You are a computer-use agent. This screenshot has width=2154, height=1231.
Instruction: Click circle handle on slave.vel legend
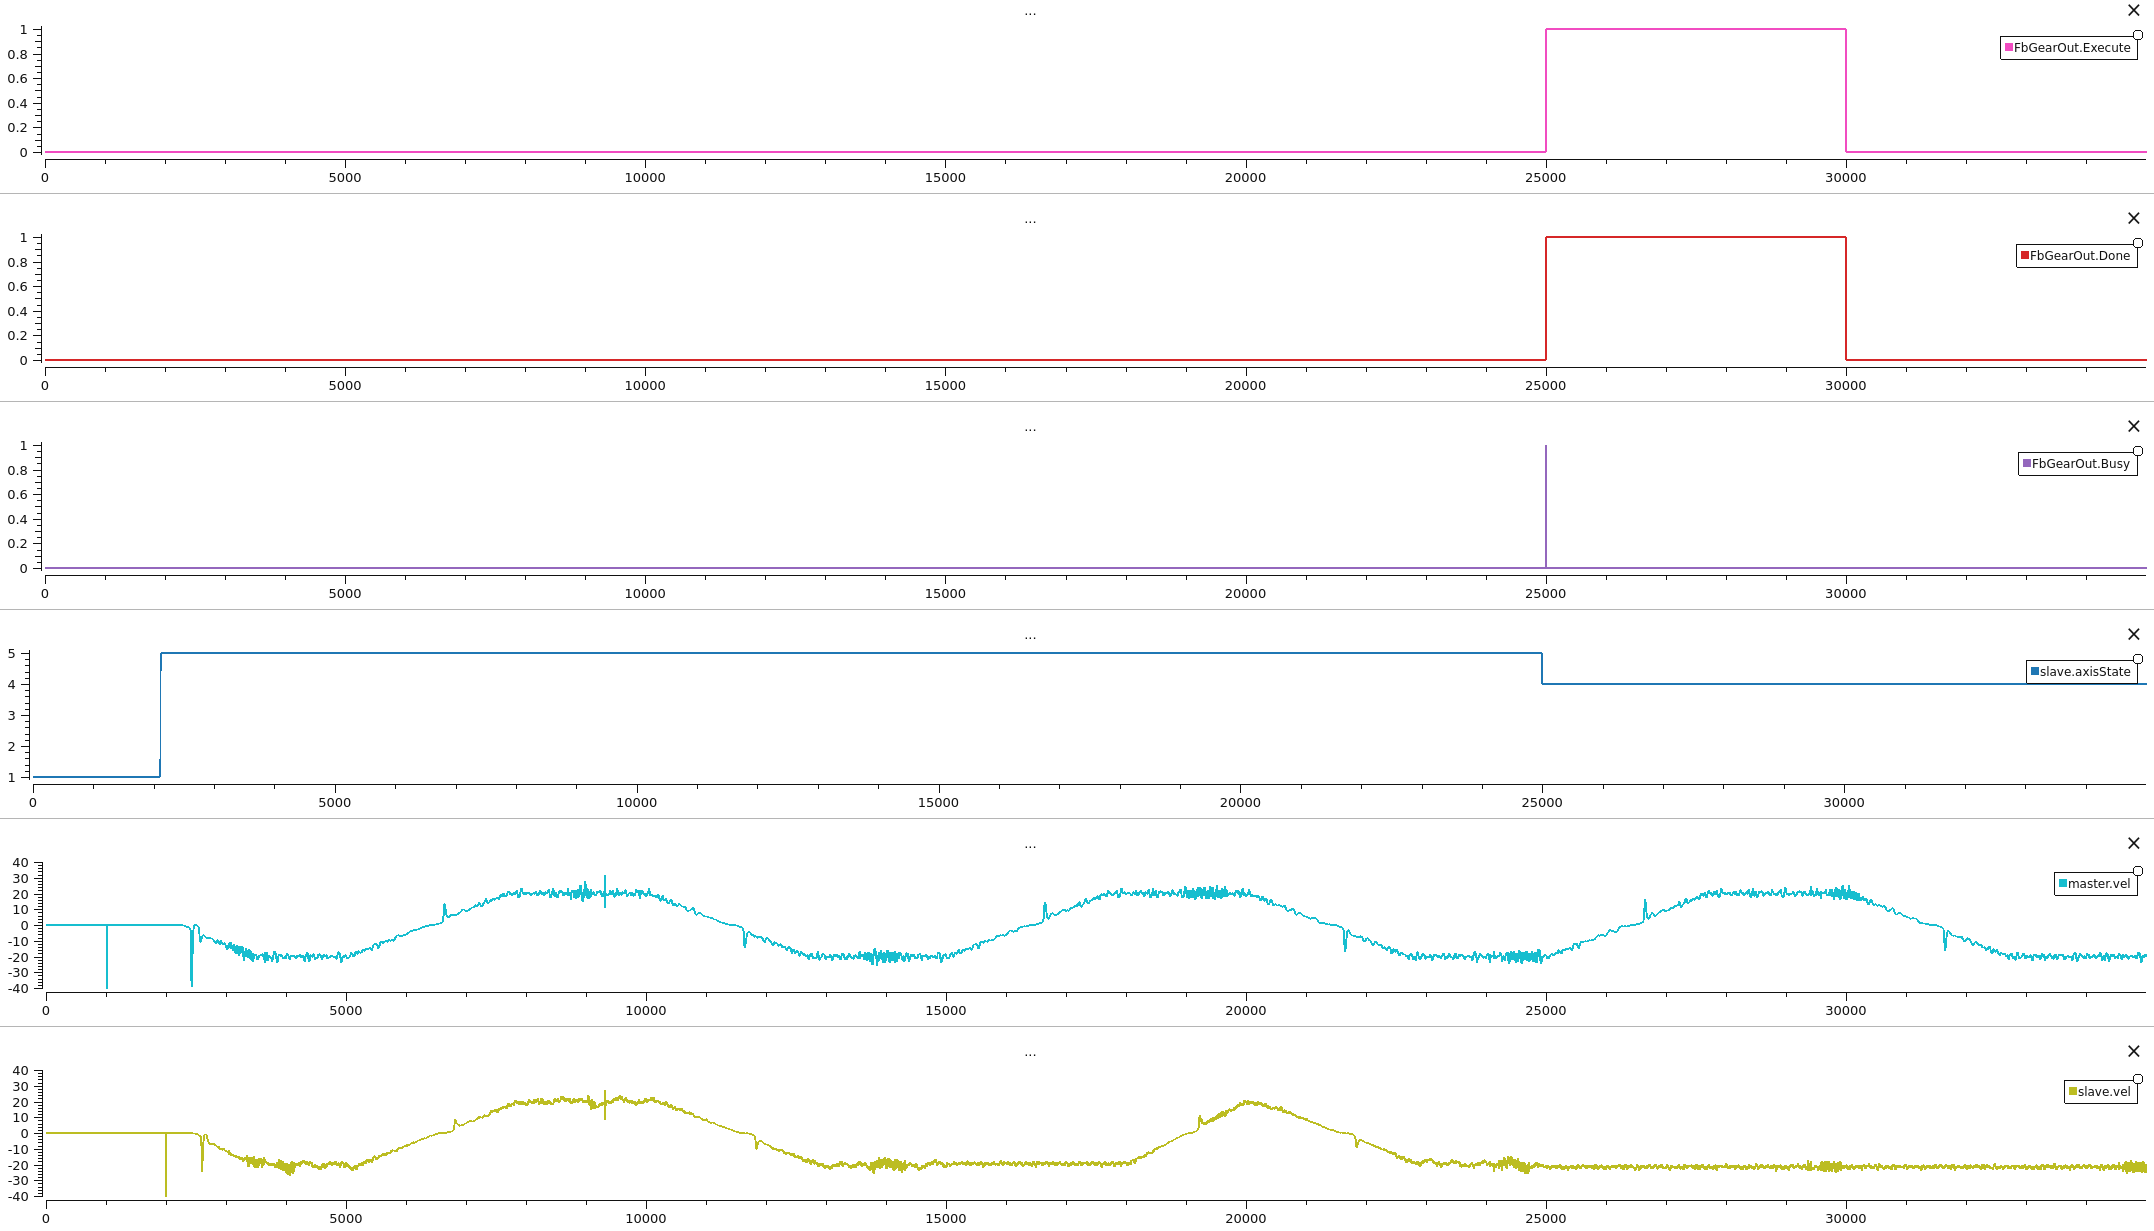click(x=2138, y=1079)
